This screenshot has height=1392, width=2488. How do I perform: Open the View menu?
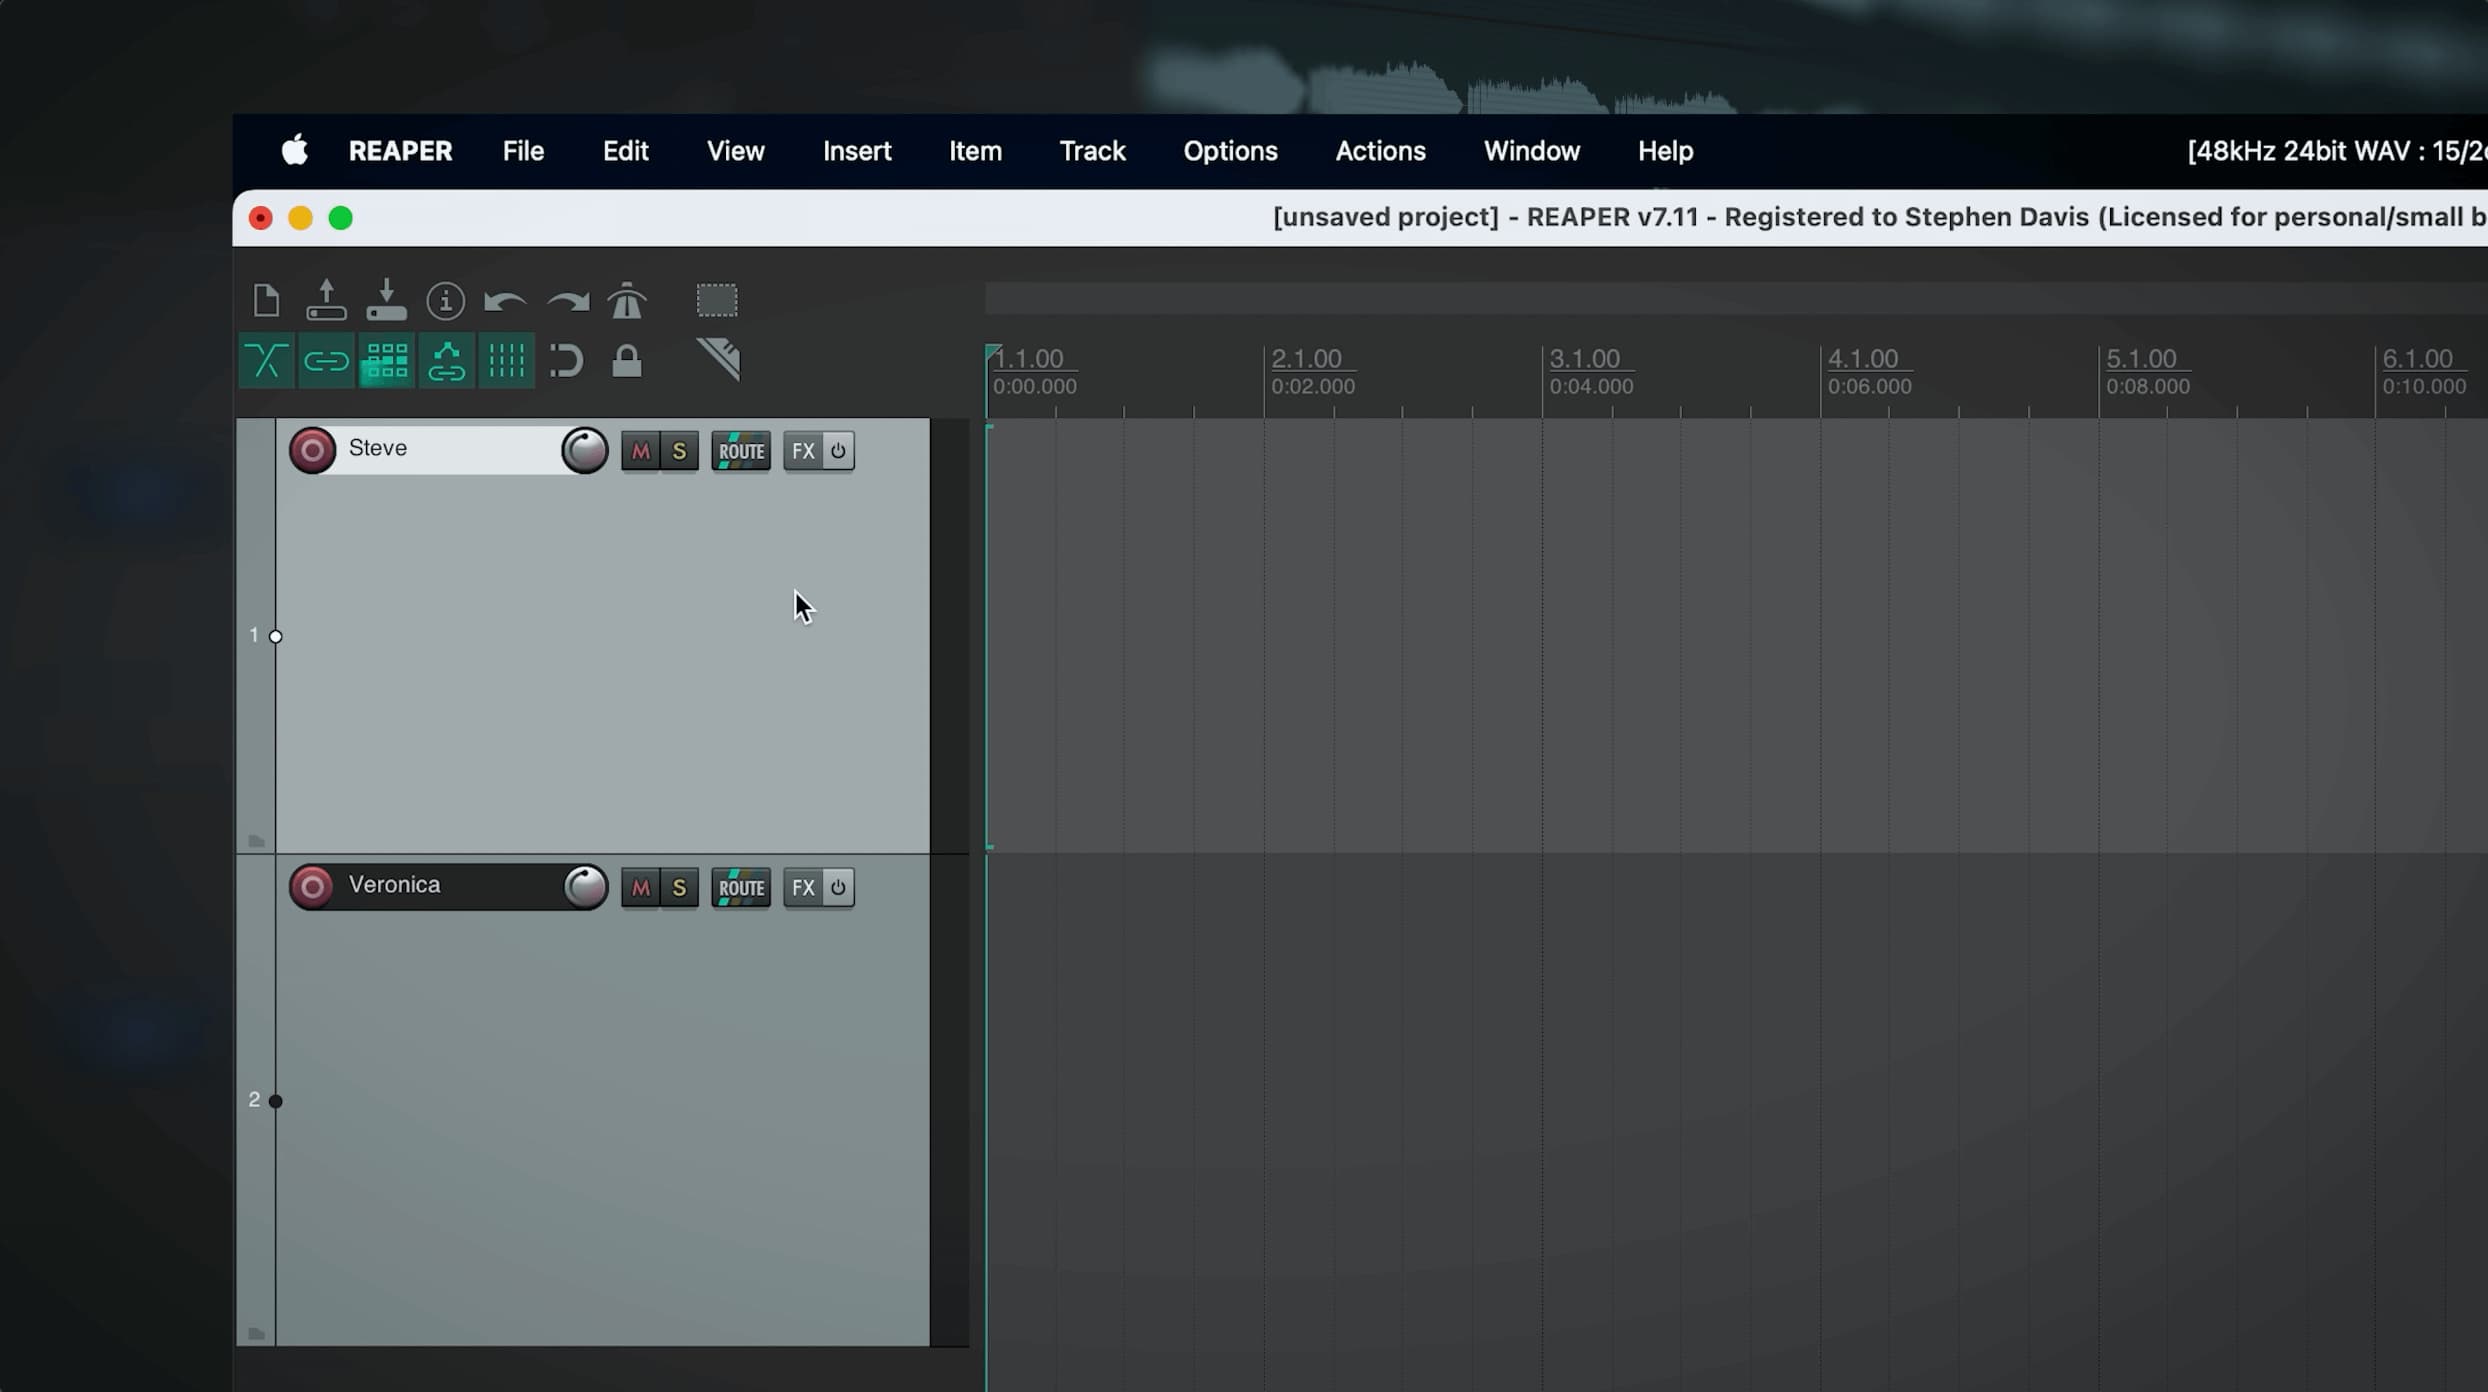click(x=735, y=151)
